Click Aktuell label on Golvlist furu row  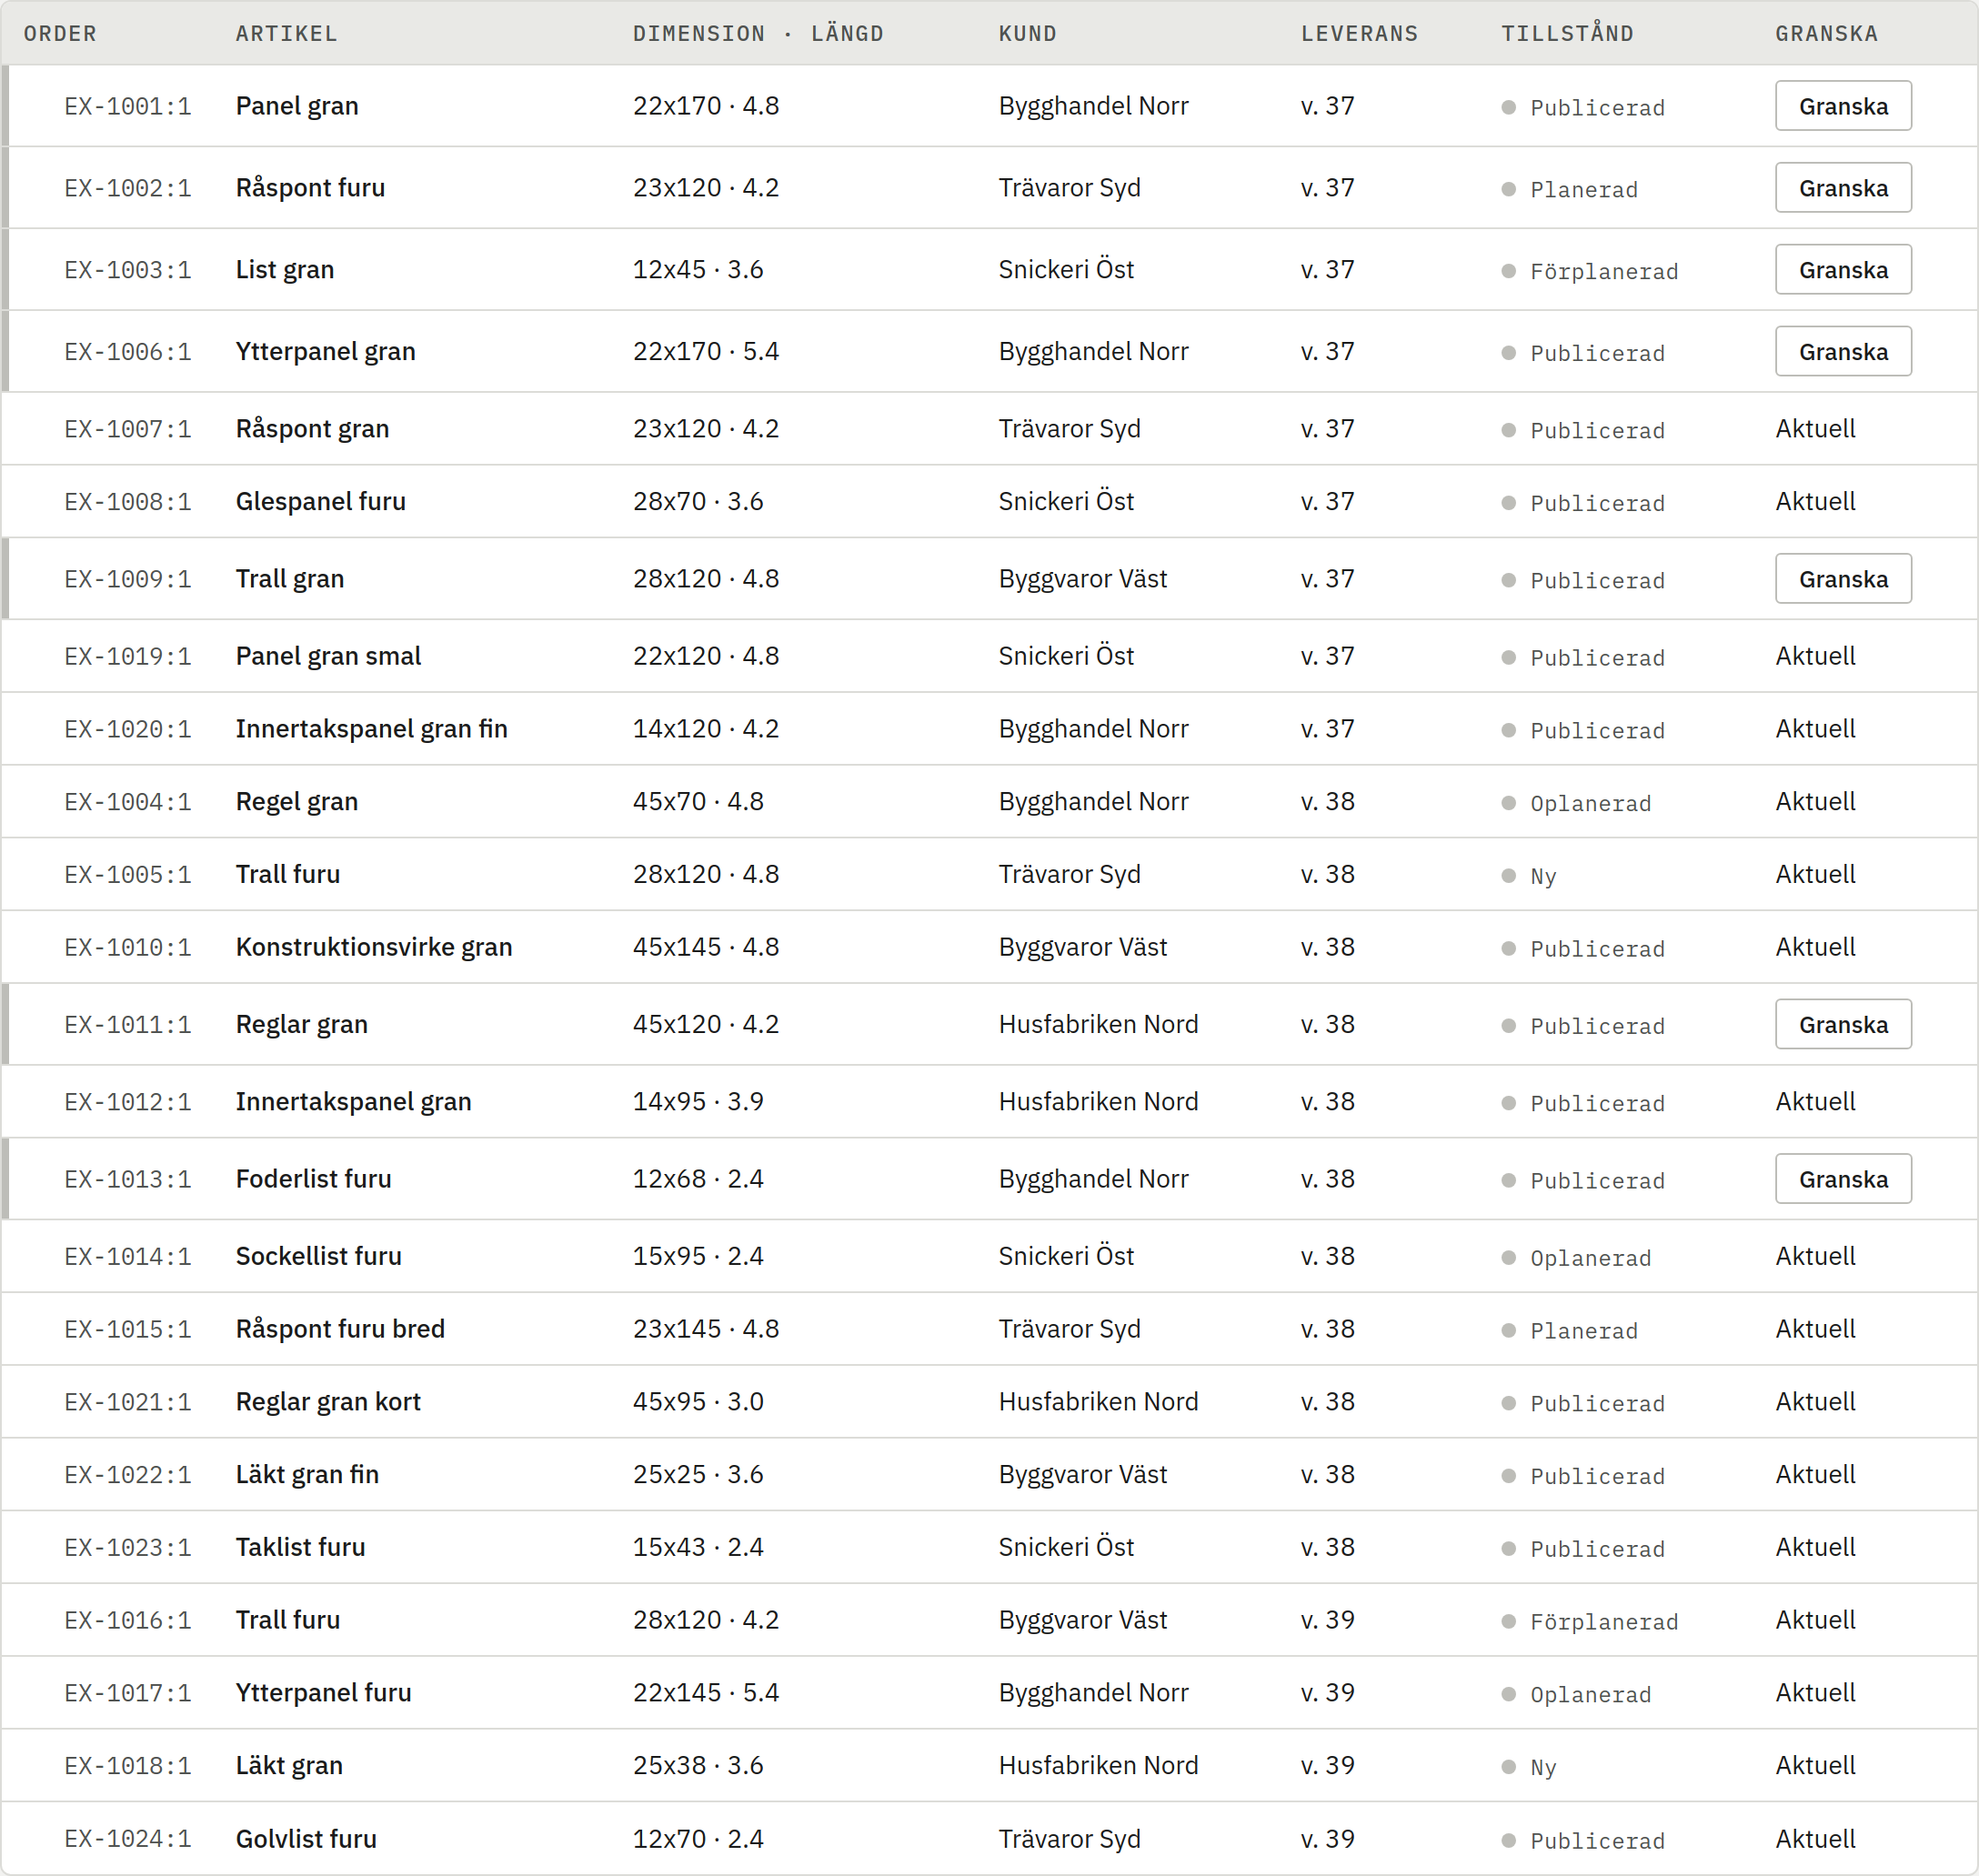click(x=1815, y=1838)
